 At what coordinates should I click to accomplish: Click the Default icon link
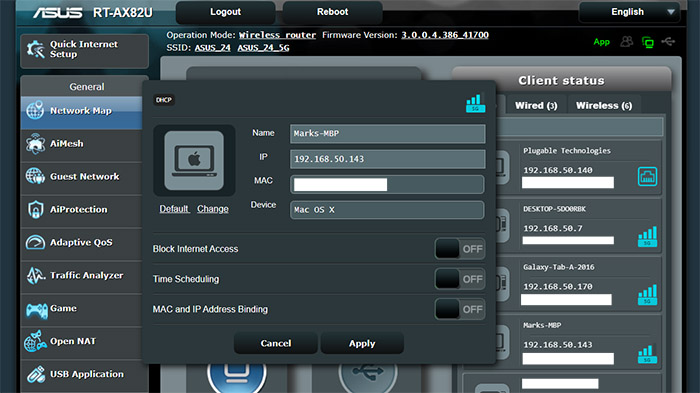click(174, 209)
